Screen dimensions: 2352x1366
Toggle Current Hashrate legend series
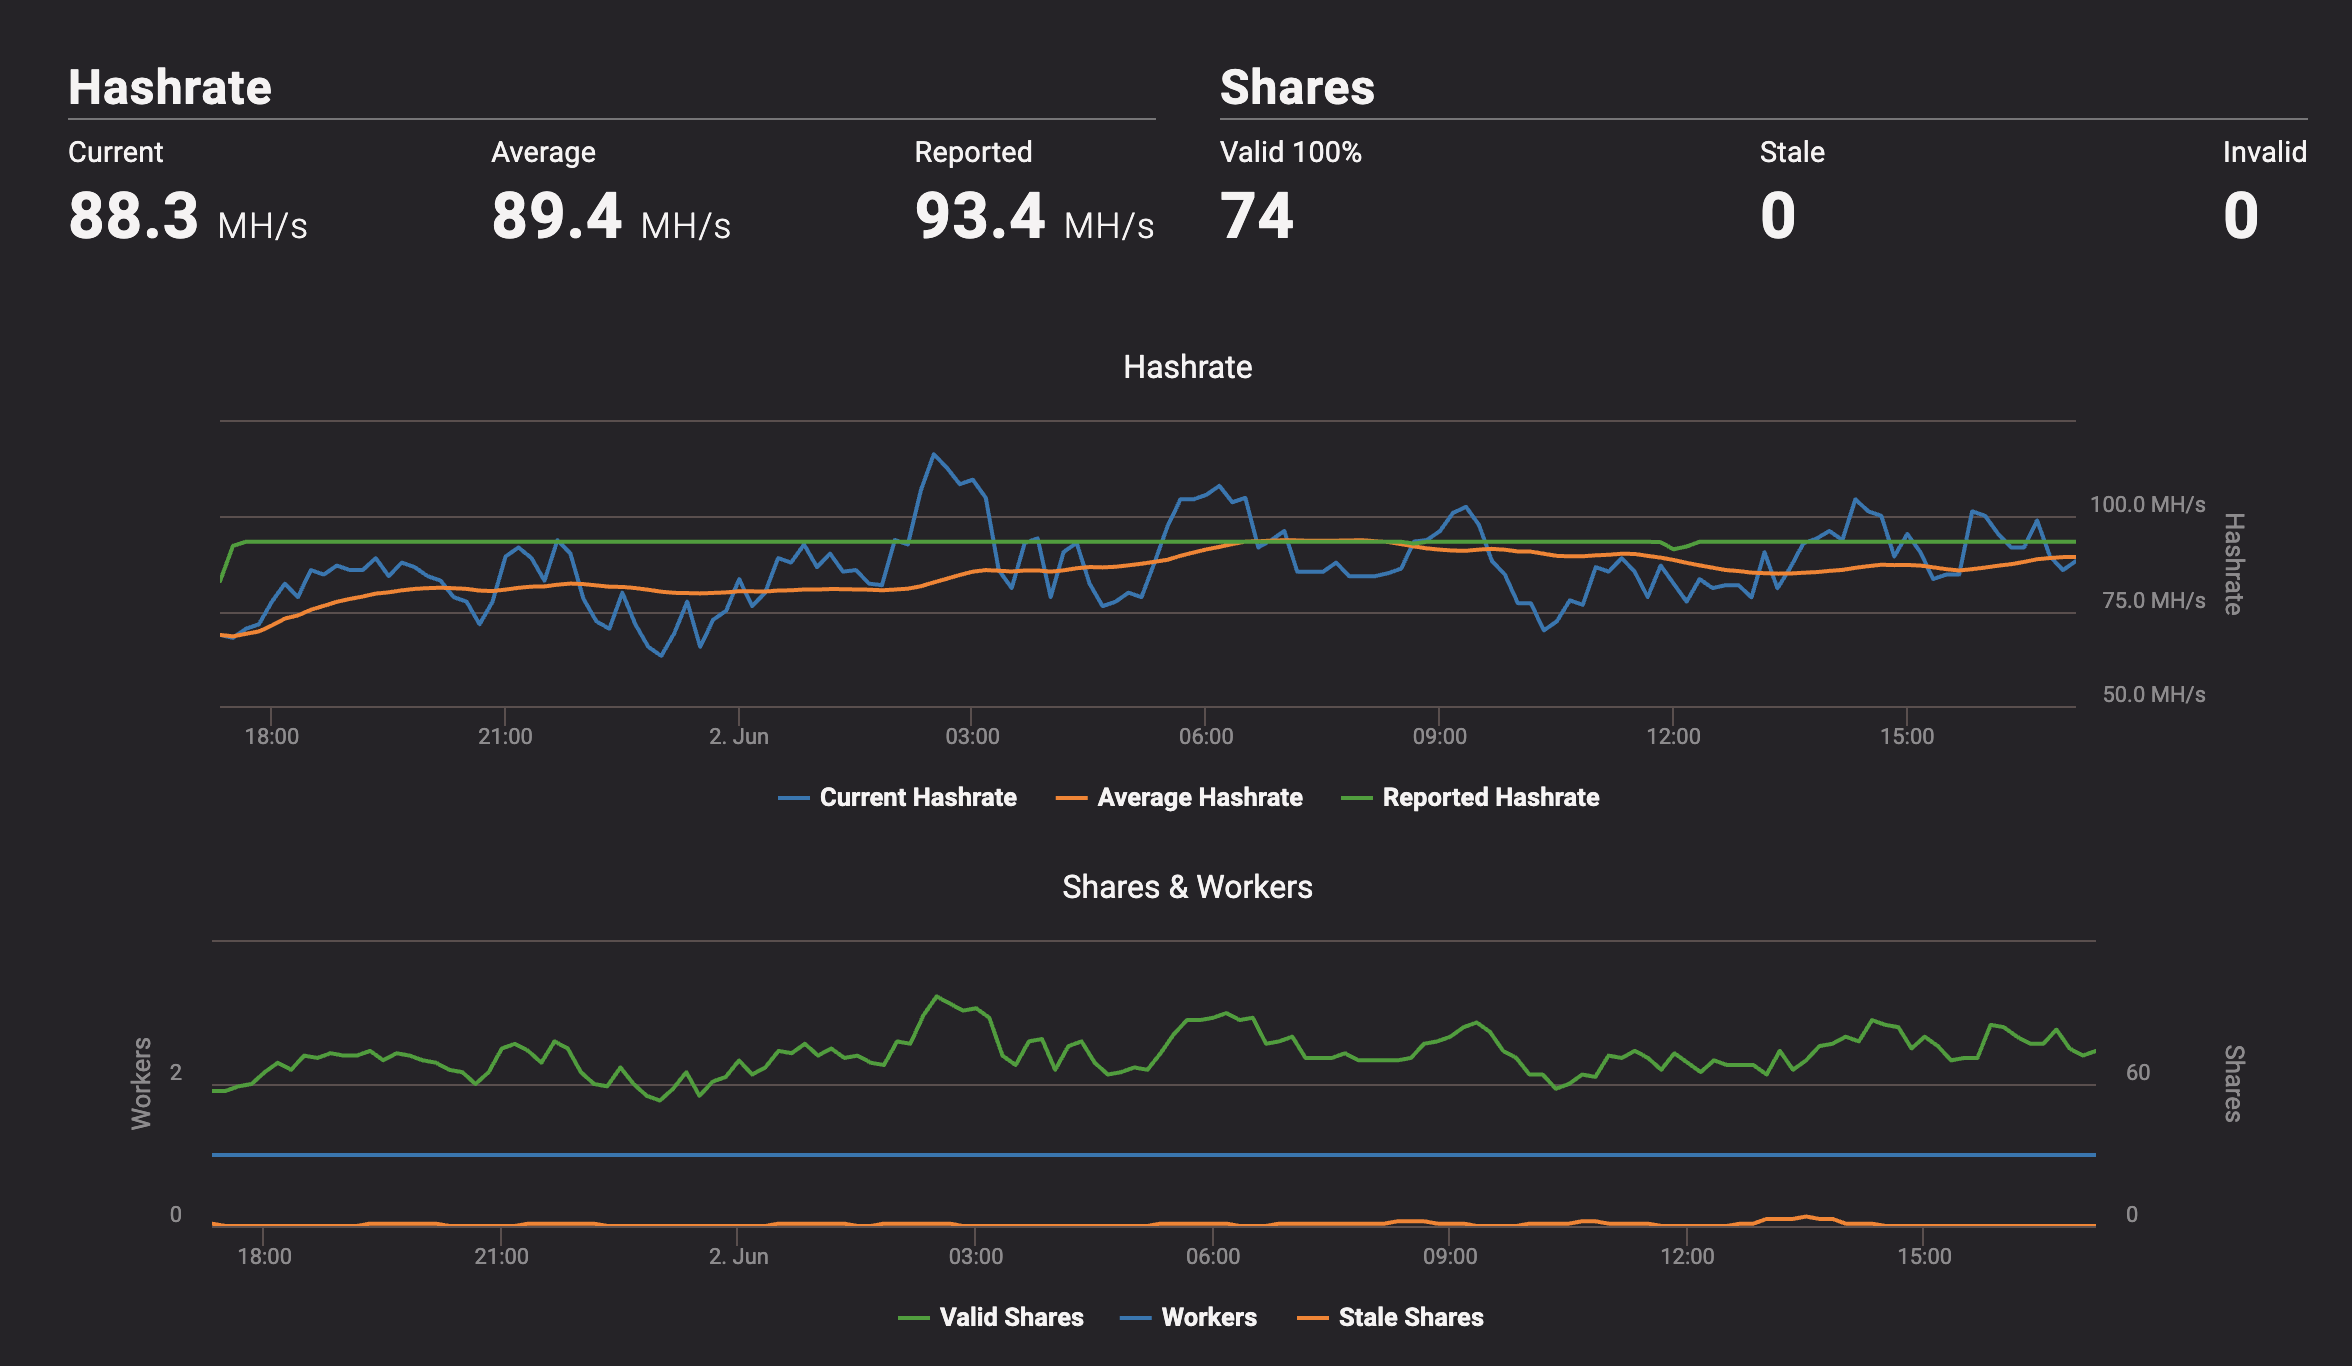click(917, 797)
